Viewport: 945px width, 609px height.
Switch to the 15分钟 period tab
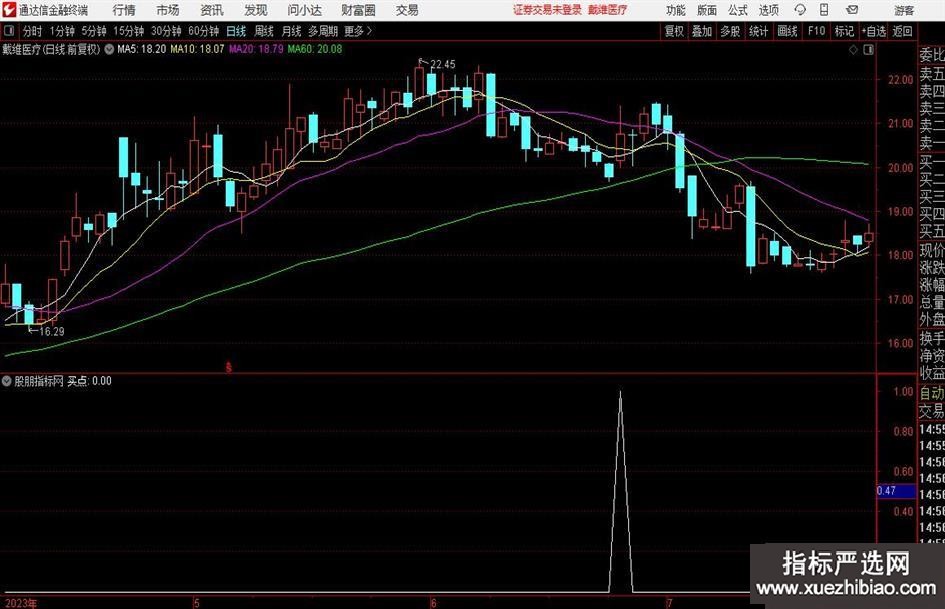(x=129, y=31)
